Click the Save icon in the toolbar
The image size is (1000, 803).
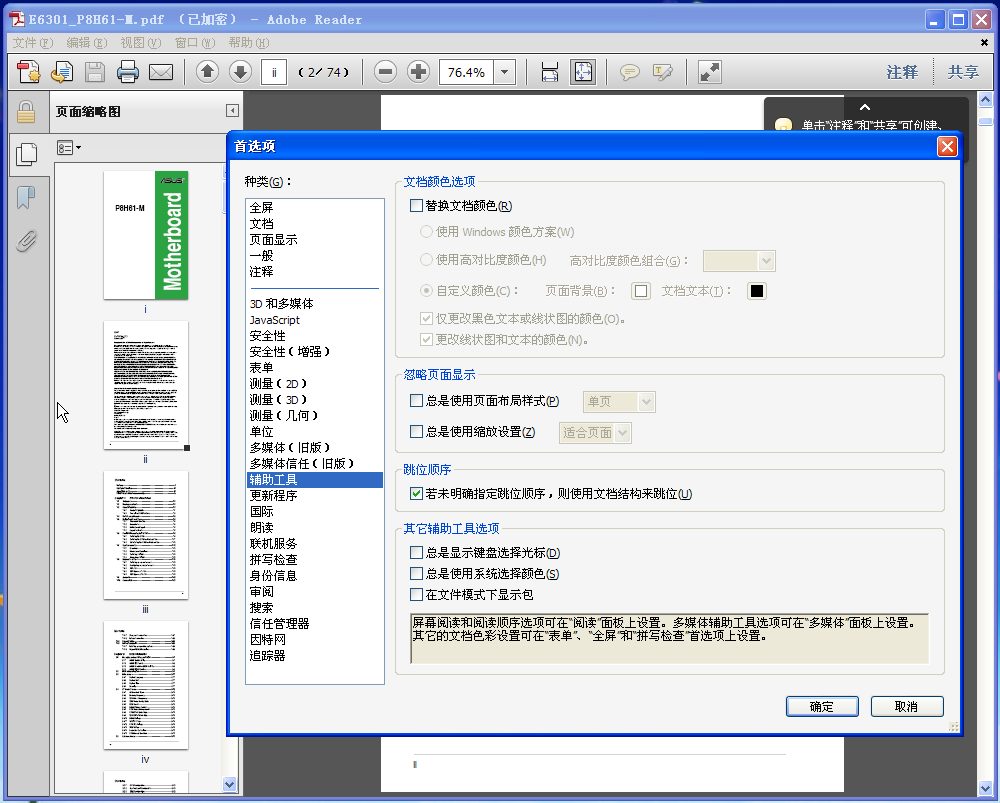(x=94, y=71)
